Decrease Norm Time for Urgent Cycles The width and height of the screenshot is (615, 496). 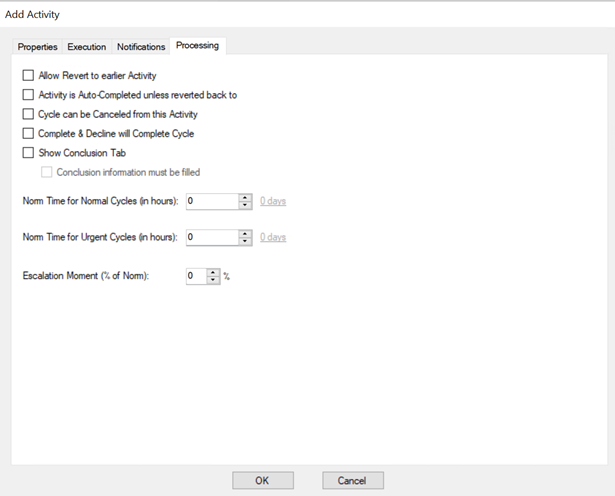coord(245,241)
